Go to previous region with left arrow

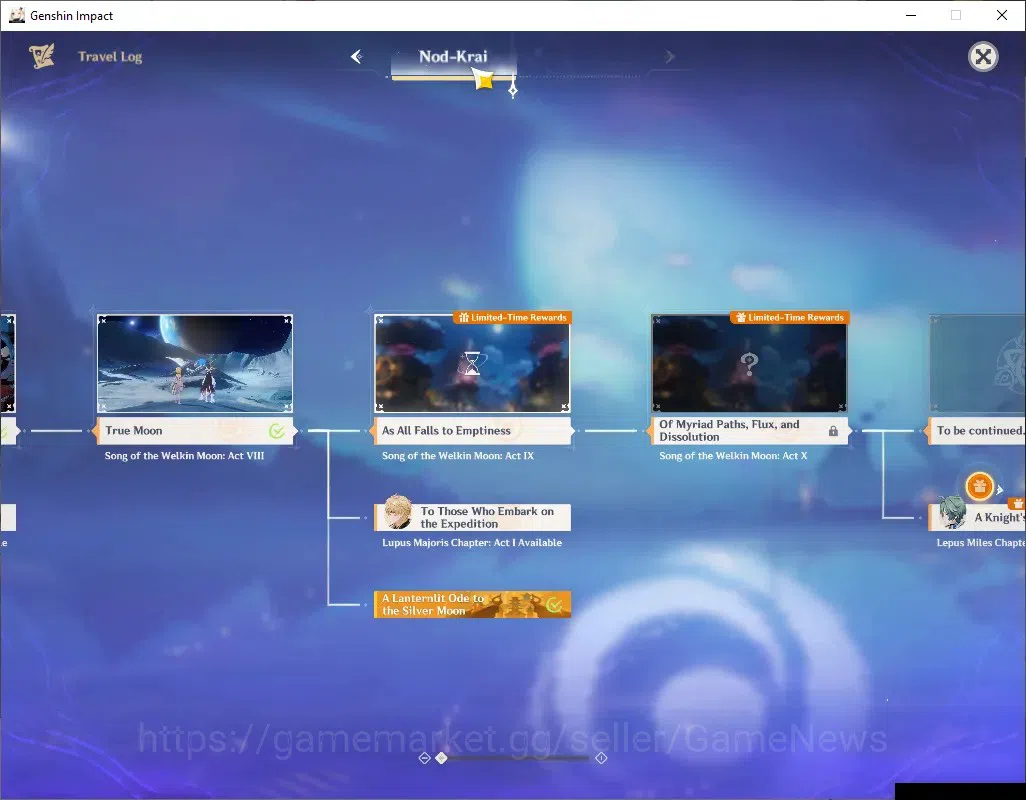pos(356,57)
